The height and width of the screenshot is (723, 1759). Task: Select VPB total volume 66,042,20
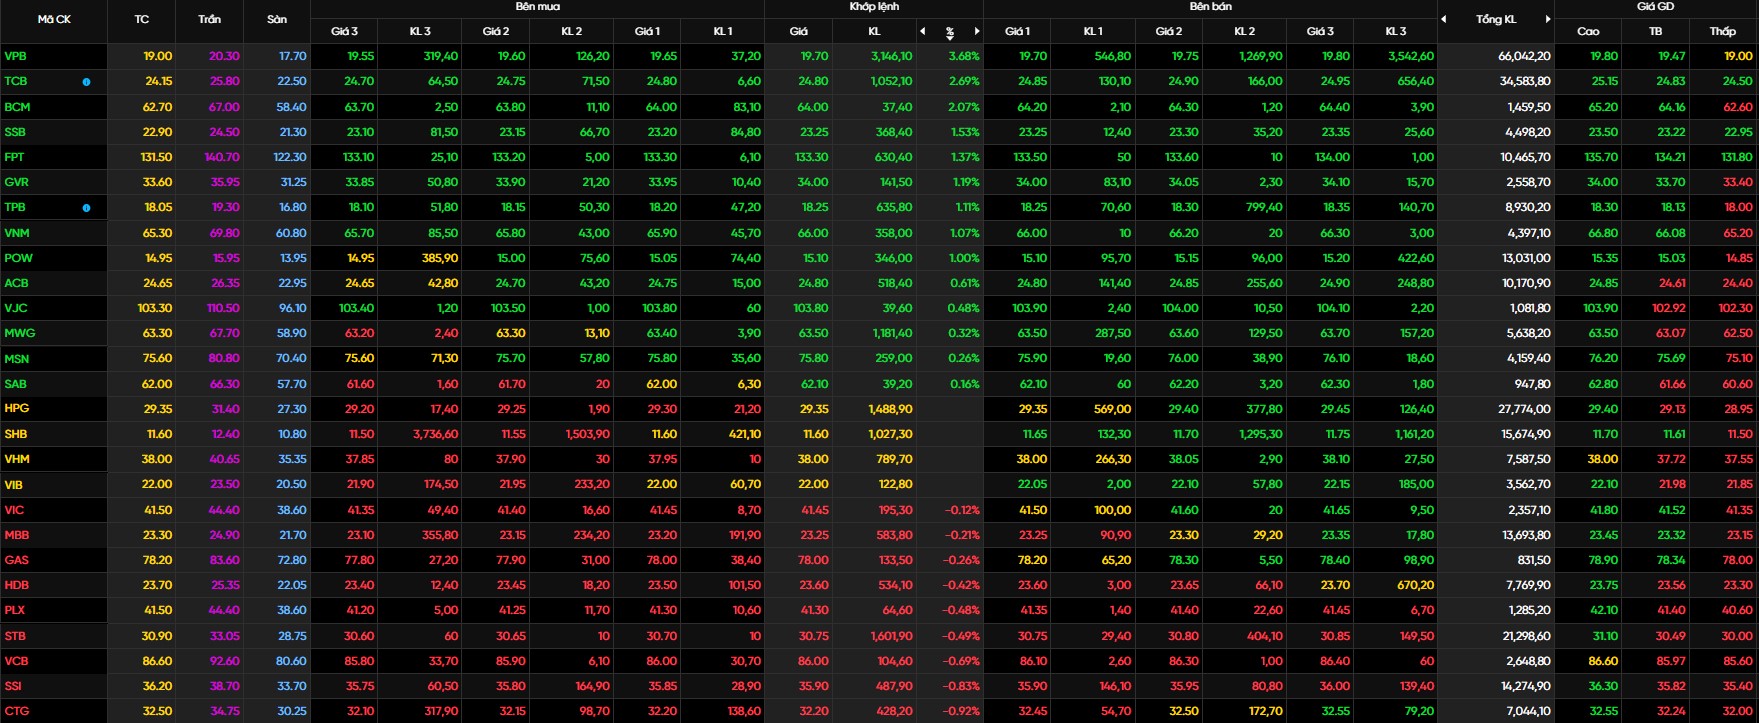[x=1524, y=56]
